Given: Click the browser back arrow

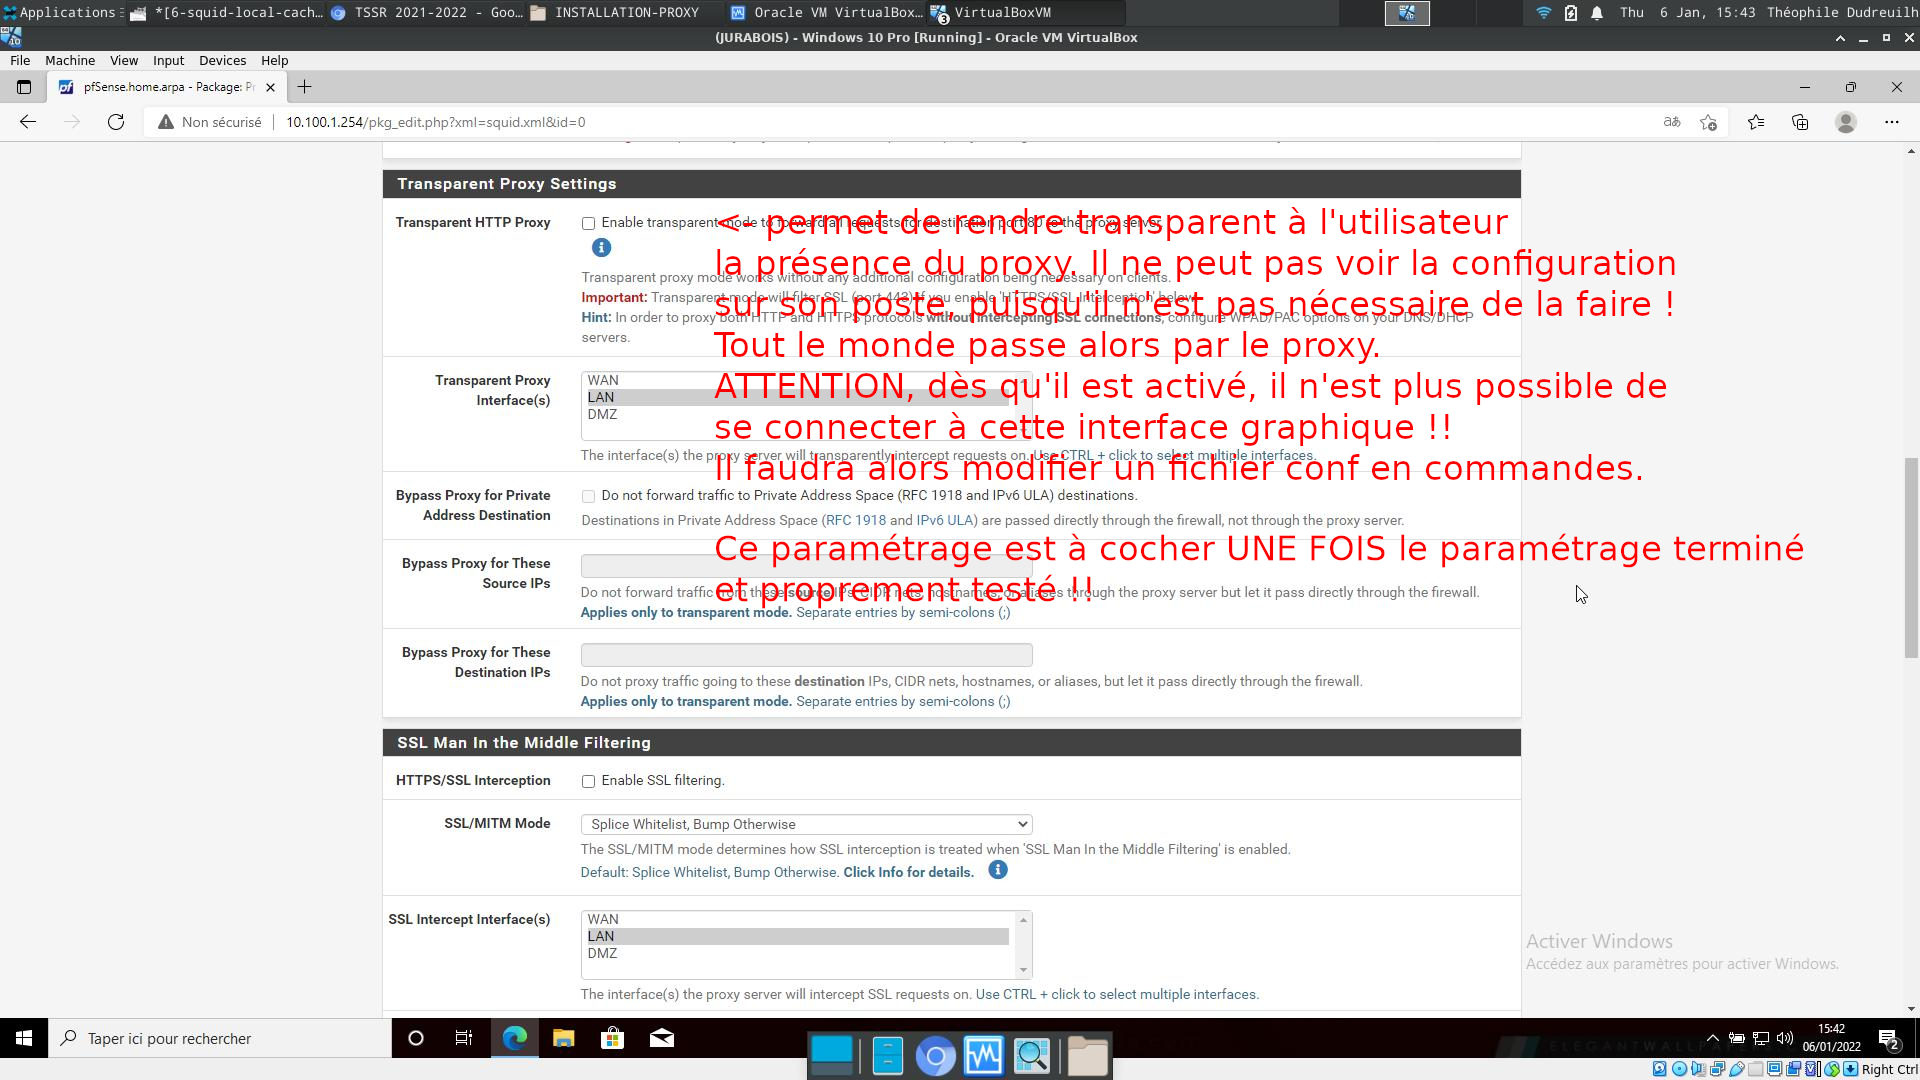Looking at the screenshot, I should click(28, 122).
